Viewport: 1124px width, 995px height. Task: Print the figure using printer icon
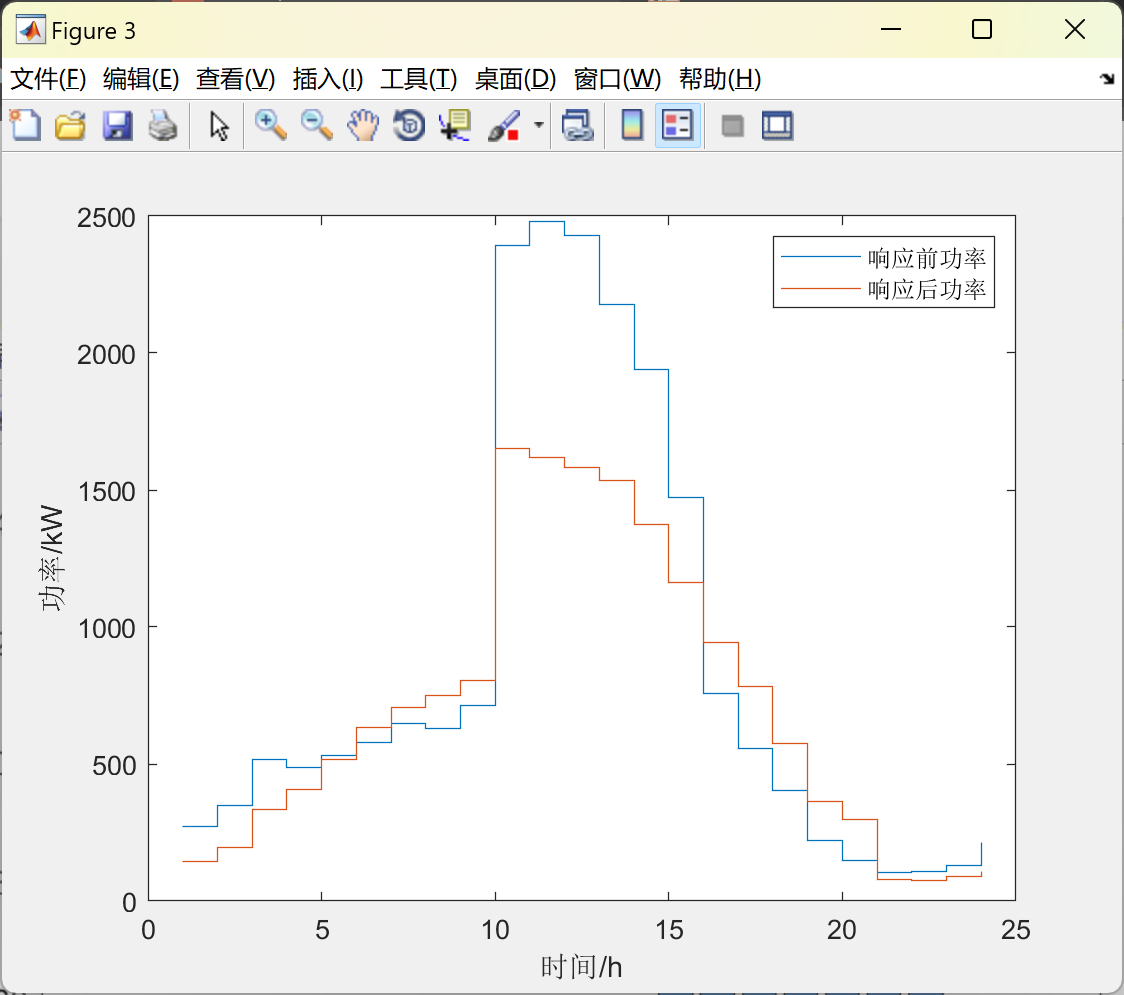[x=163, y=125]
